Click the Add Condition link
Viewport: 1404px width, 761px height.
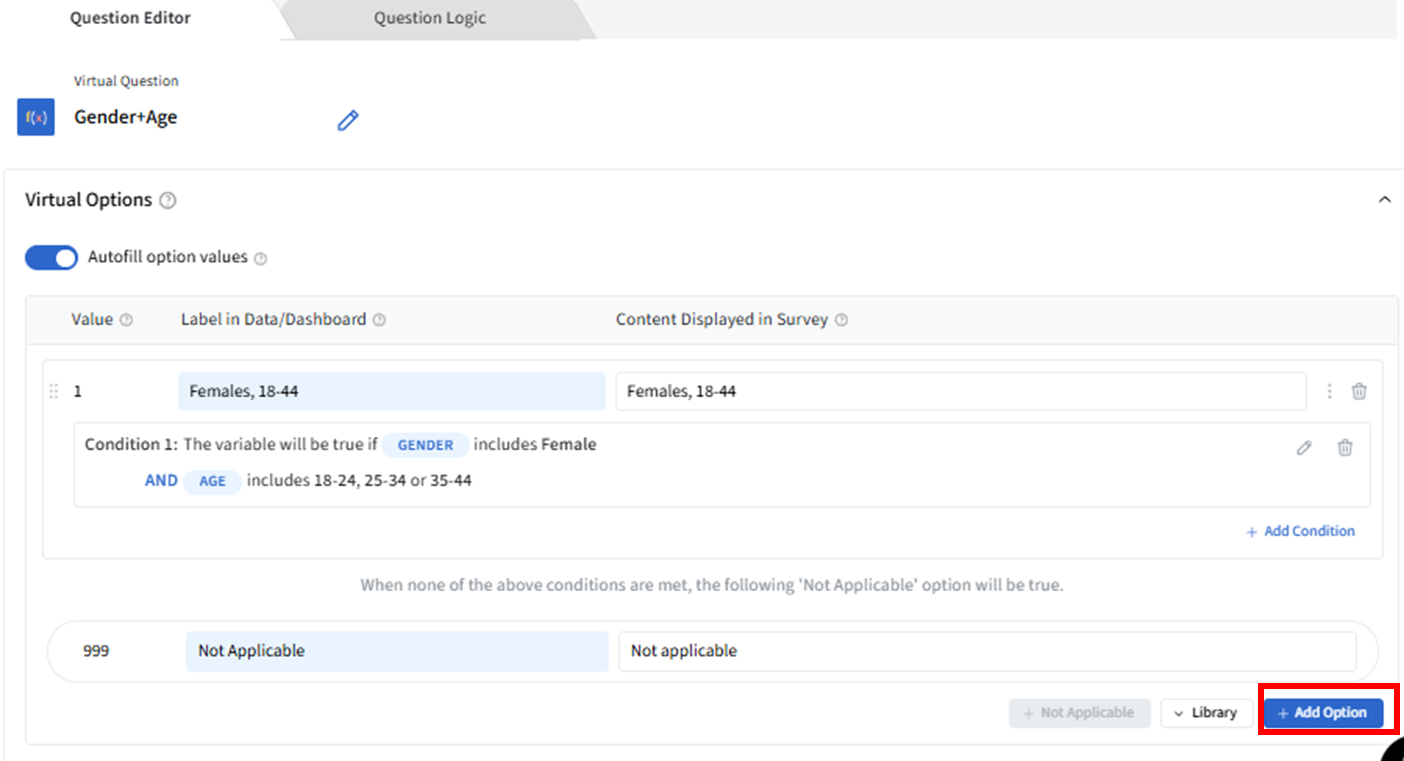point(1300,531)
